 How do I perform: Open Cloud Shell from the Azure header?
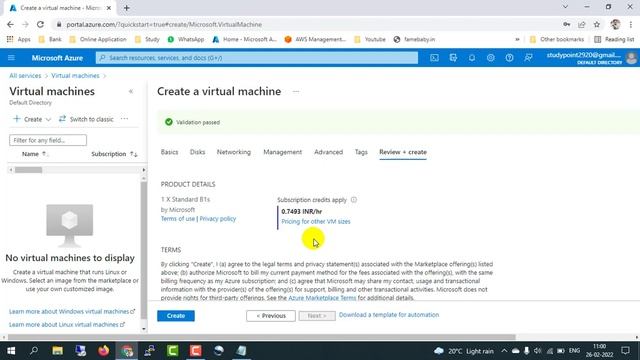click(x=434, y=58)
